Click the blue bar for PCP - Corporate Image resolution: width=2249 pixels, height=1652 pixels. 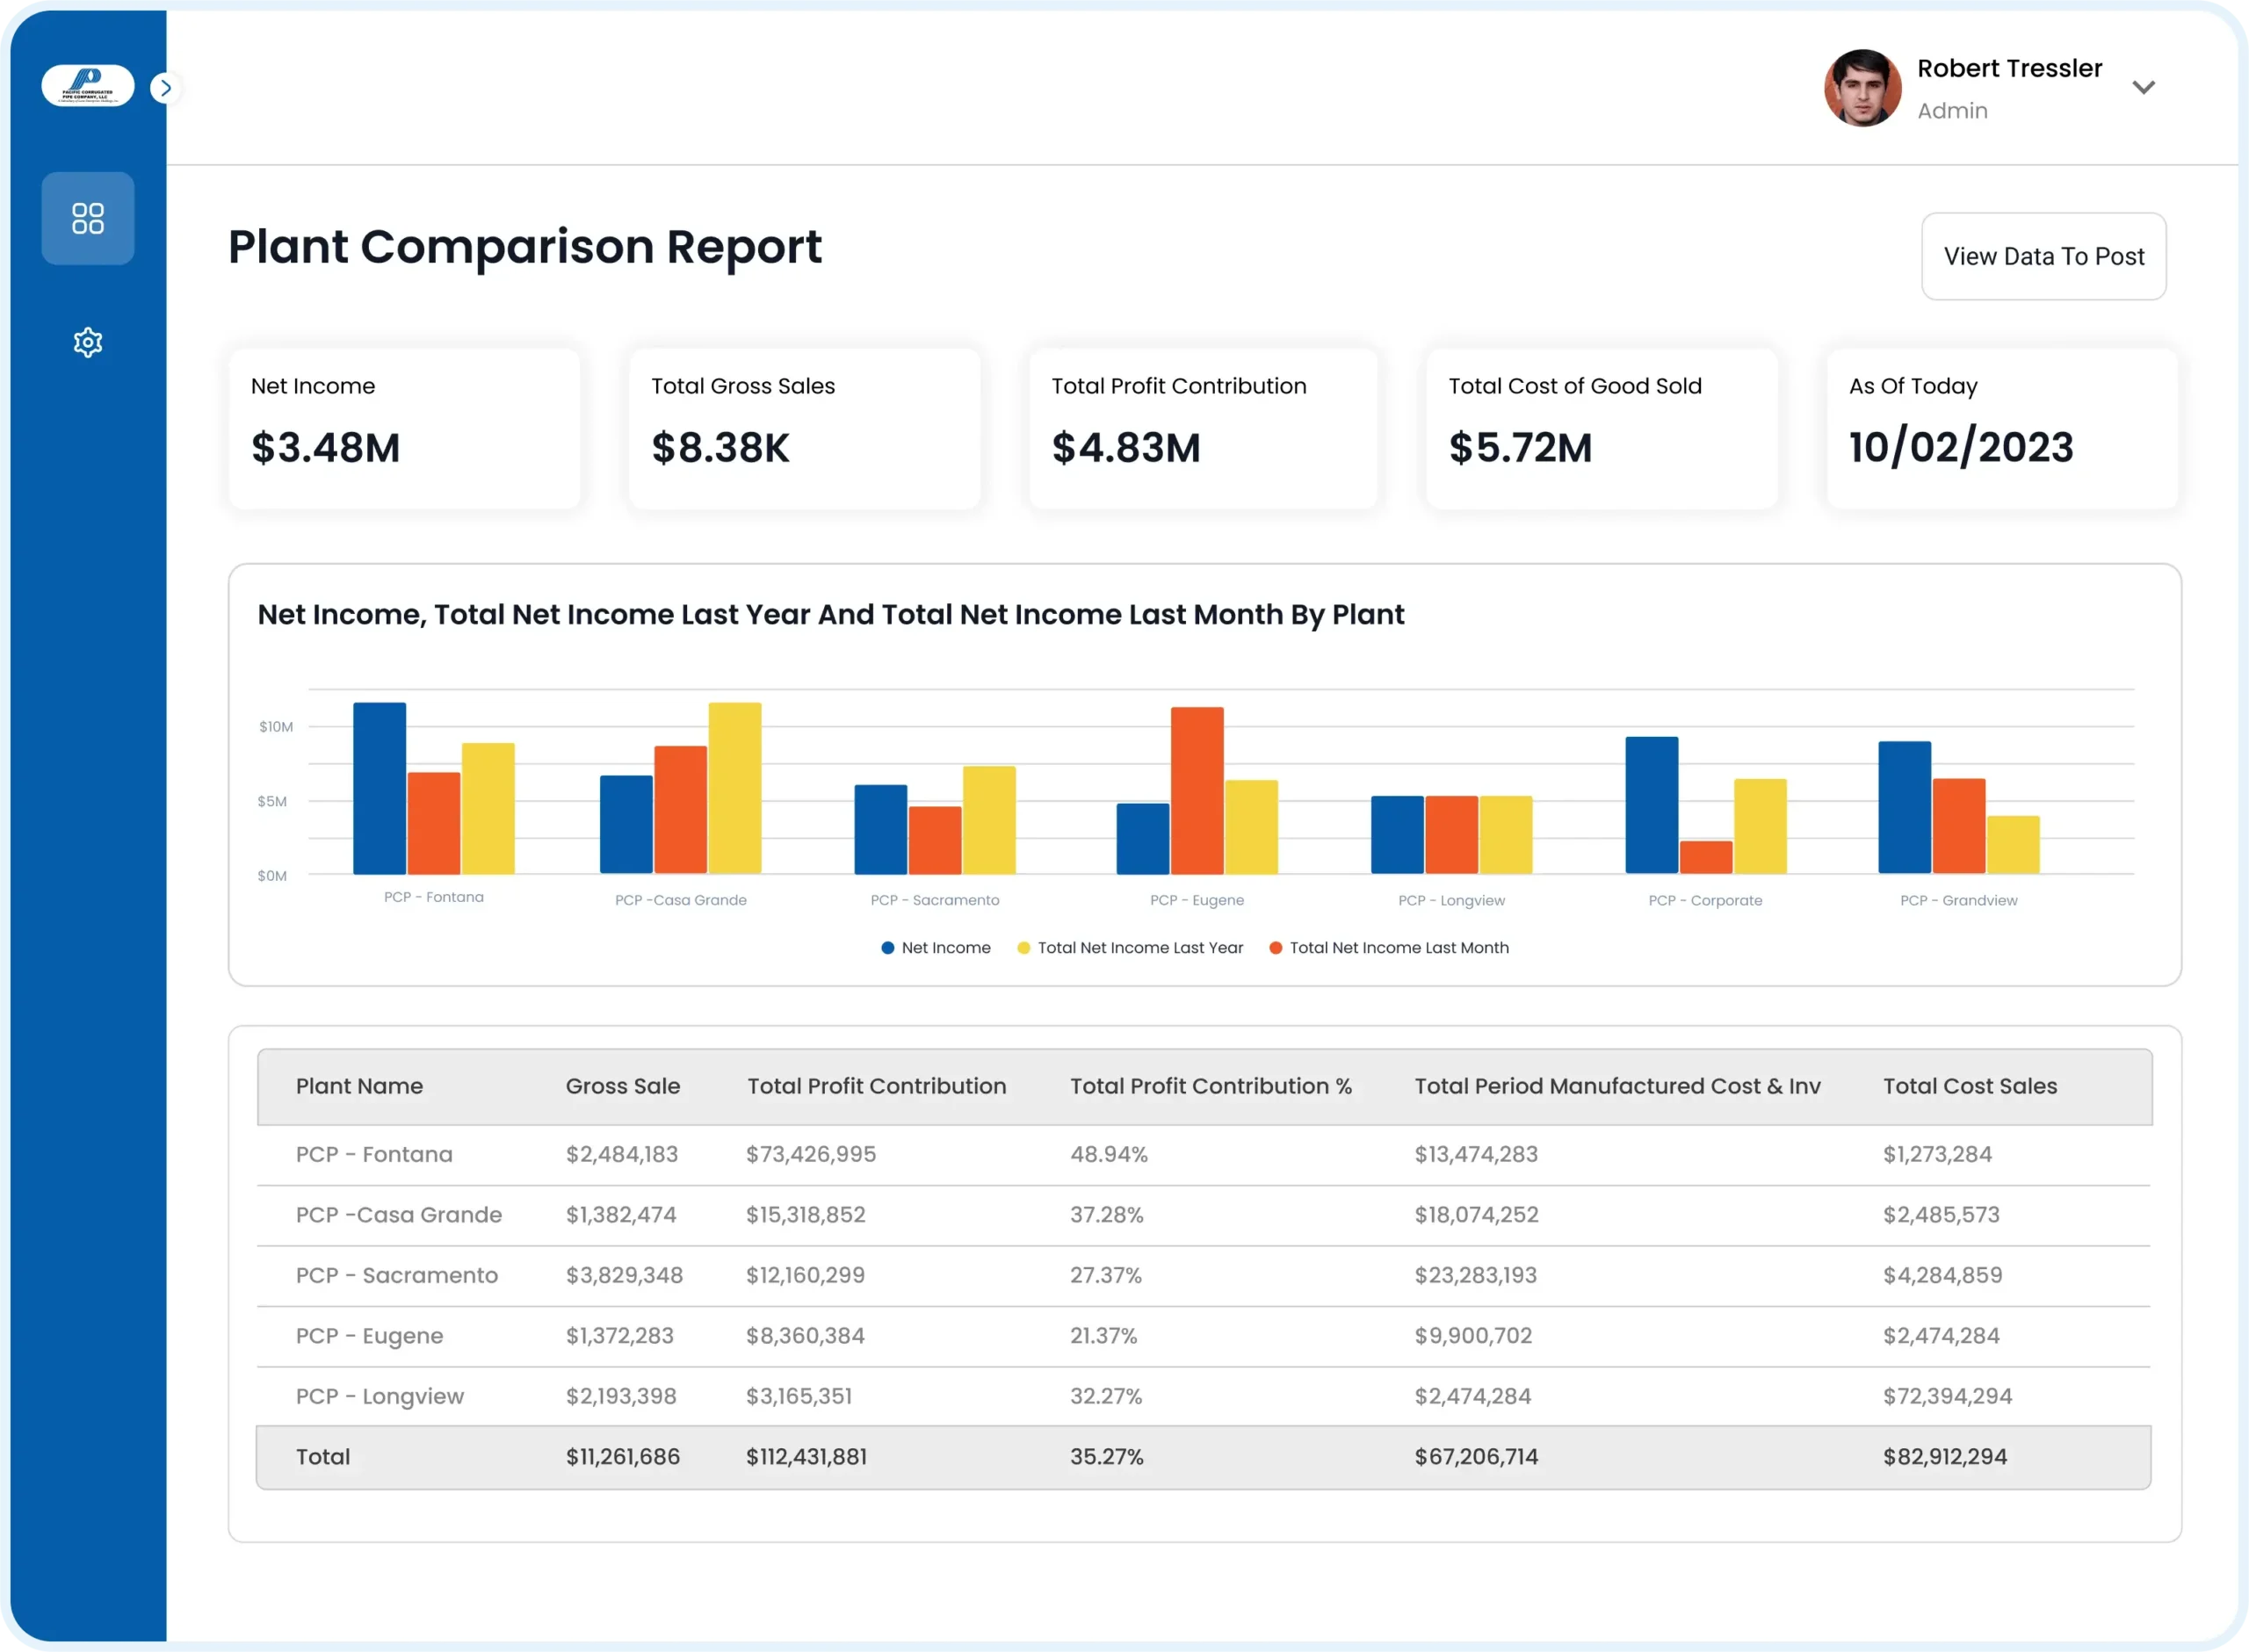click(1652, 806)
